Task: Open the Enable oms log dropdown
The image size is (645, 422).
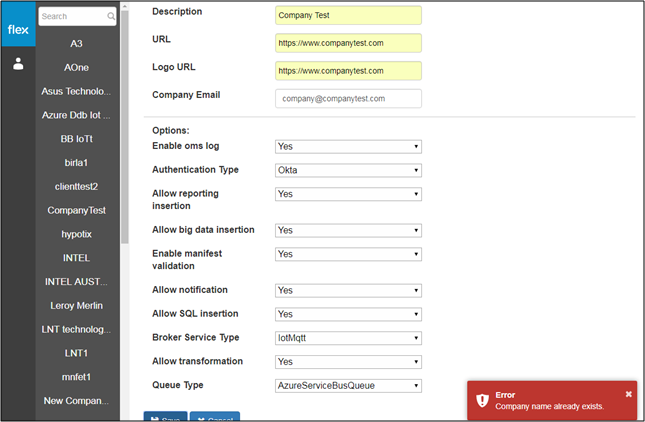Action: (x=348, y=146)
